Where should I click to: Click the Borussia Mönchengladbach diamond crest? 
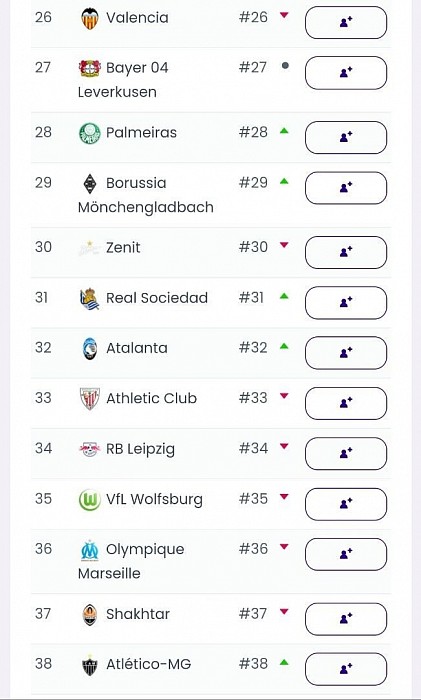[90, 183]
